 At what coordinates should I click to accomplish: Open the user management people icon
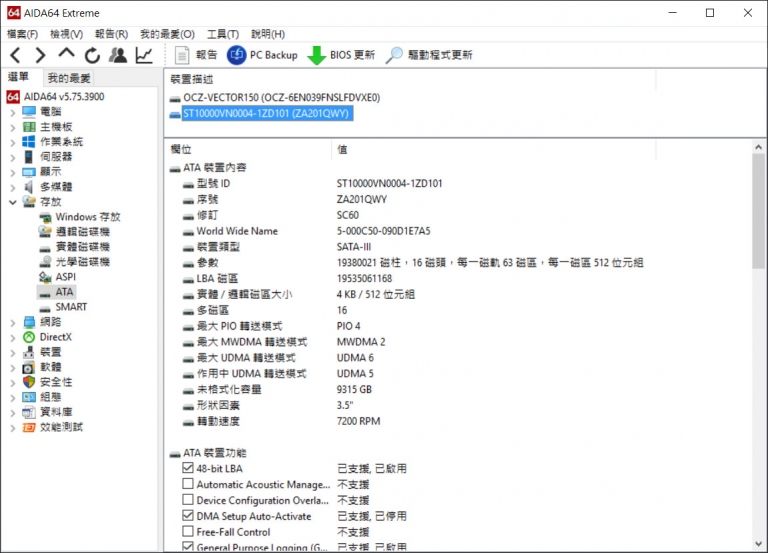(118, 55)
